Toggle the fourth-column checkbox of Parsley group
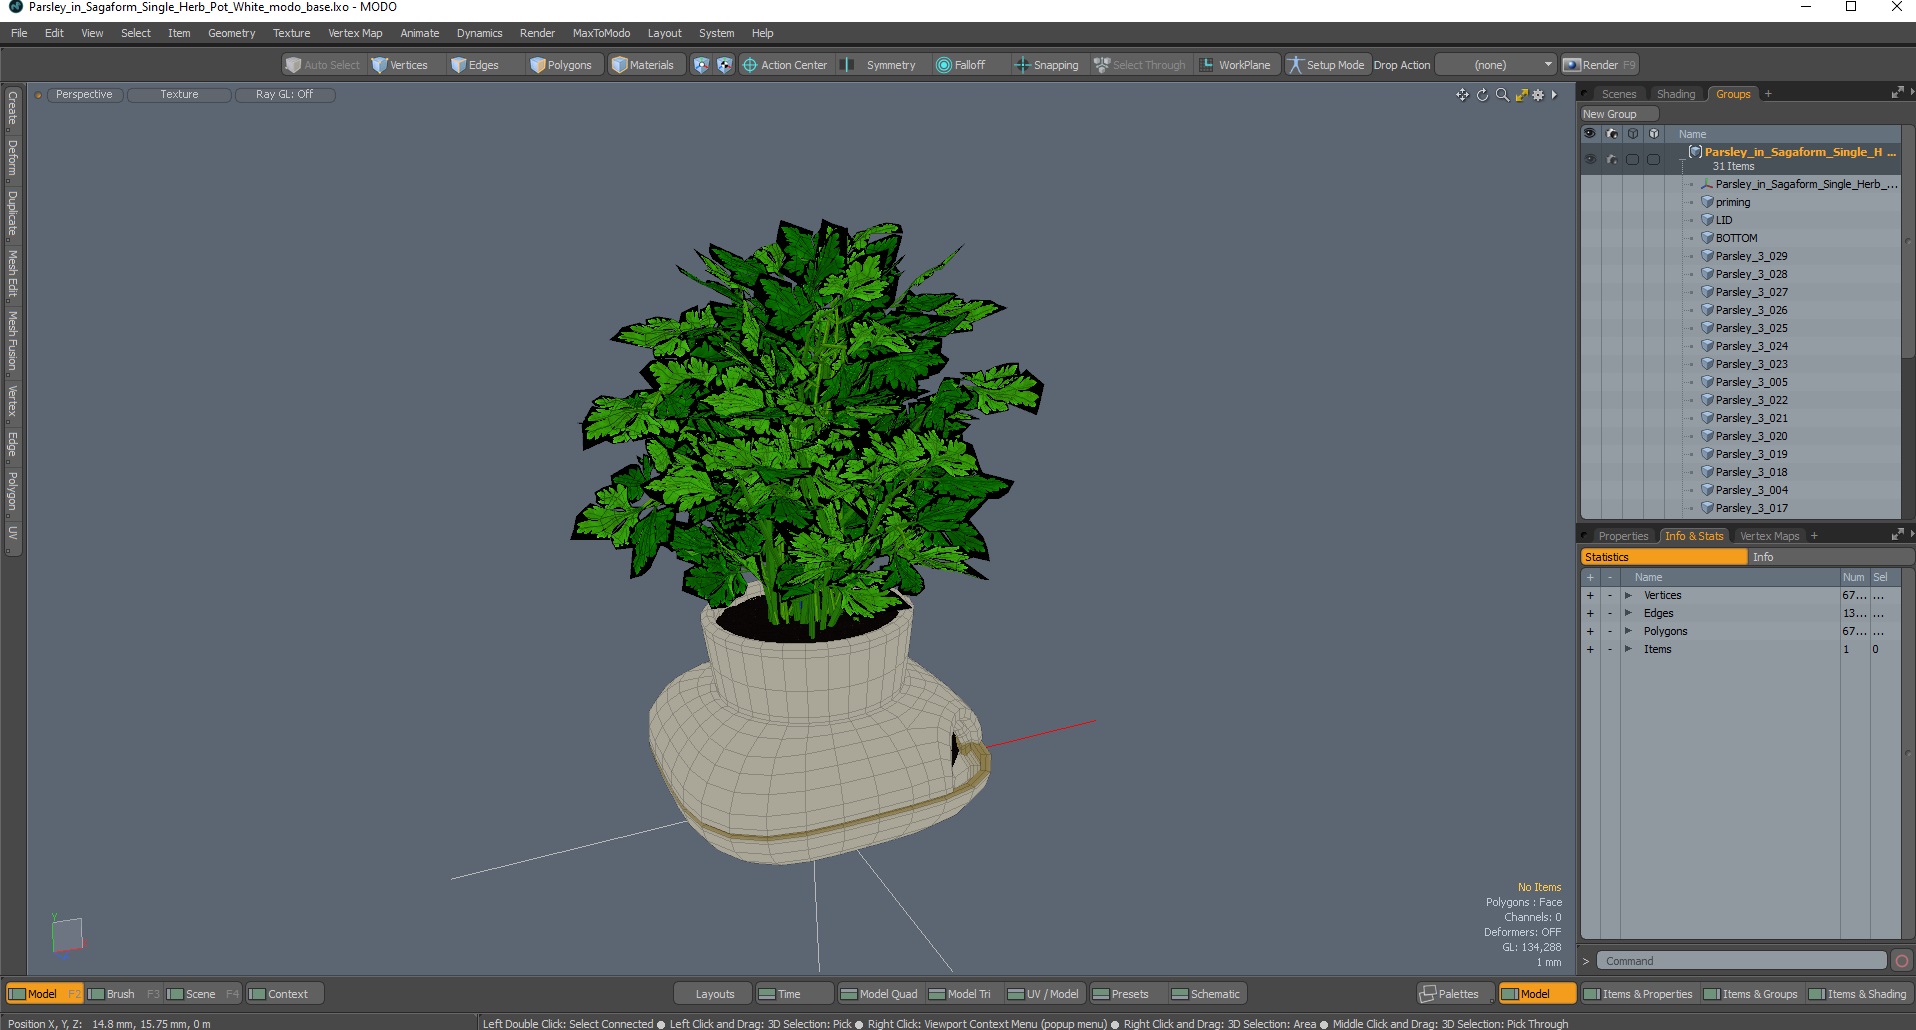Viewport: 1916px width, 1030px height. 1653,159
